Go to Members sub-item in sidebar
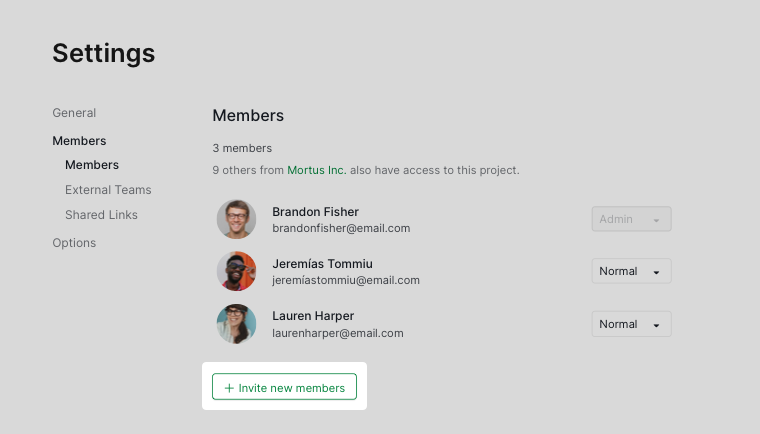Image resolution: width=760 pixels, height=434 pixels. [x=92, y=165]
